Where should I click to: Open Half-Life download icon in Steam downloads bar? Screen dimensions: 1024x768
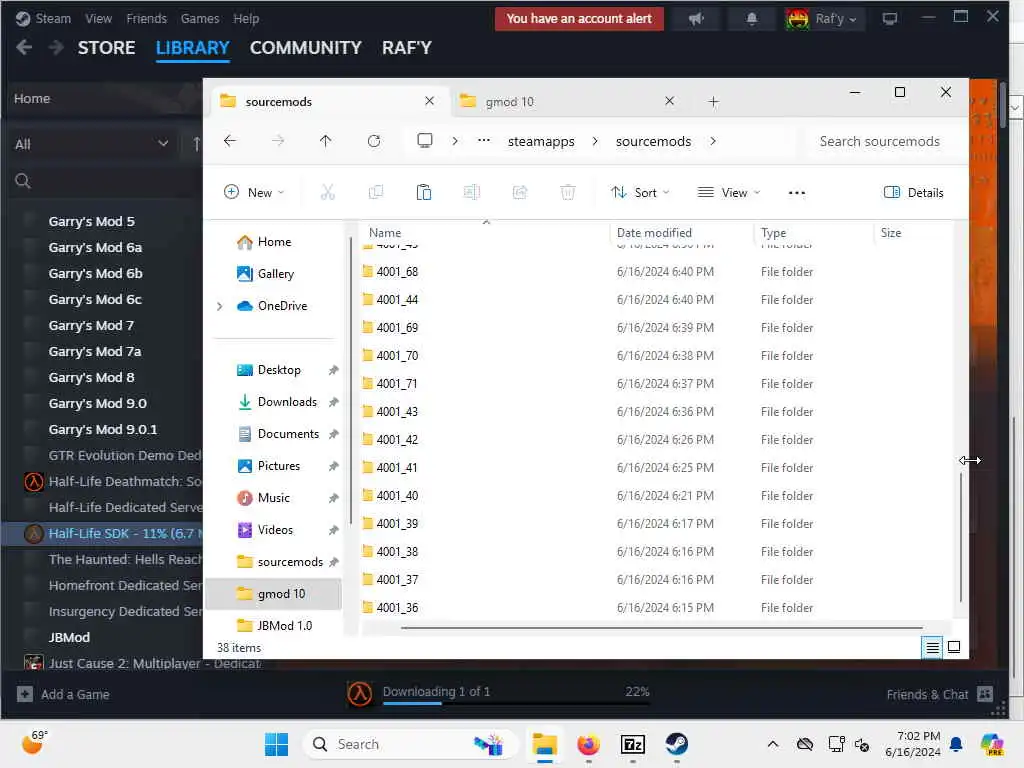coord(359,694)
